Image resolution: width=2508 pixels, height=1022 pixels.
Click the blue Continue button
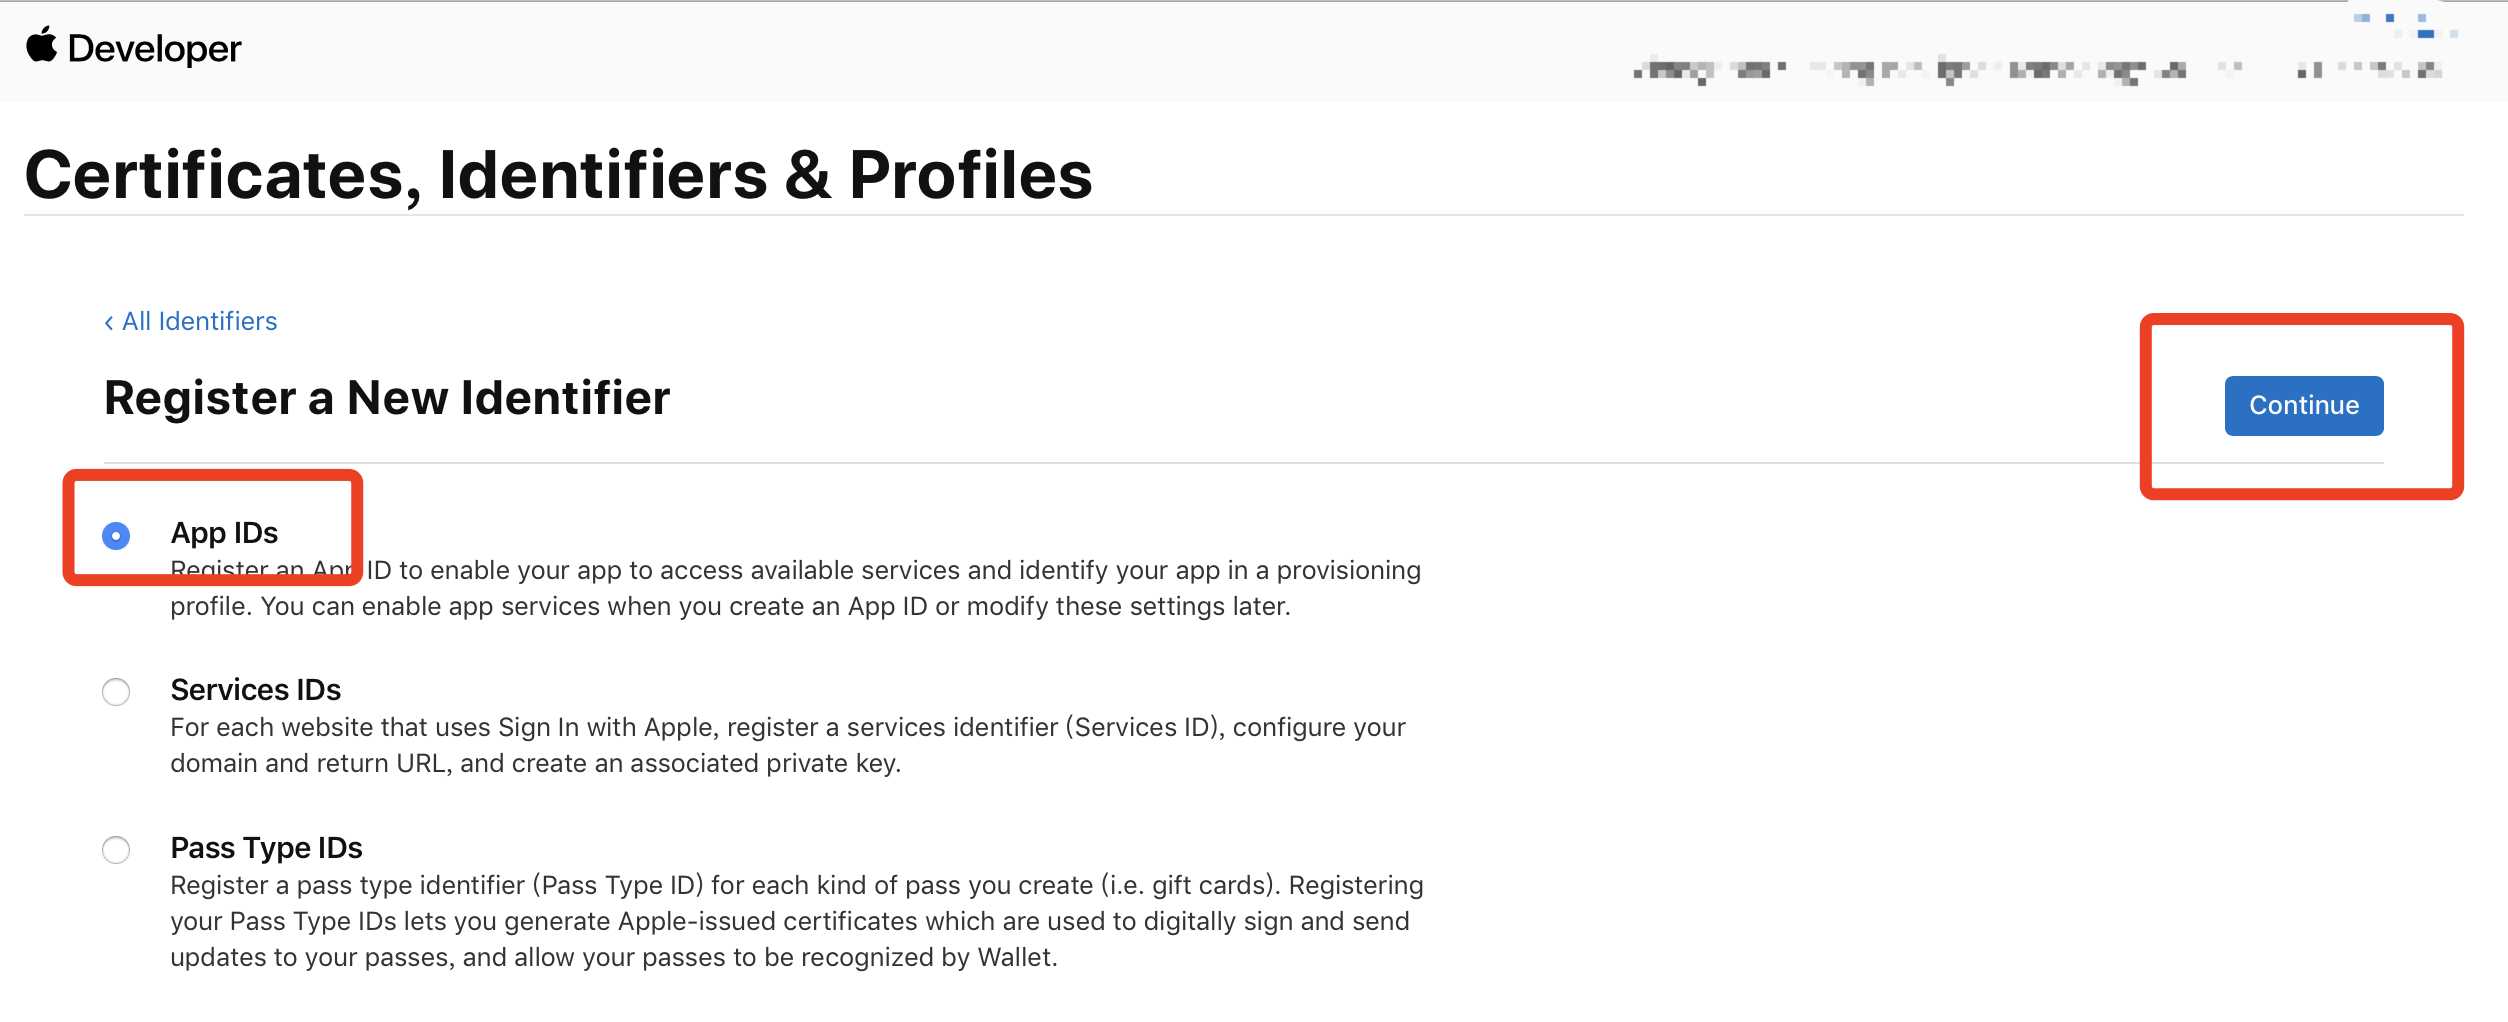click(x=2304, y=405)
